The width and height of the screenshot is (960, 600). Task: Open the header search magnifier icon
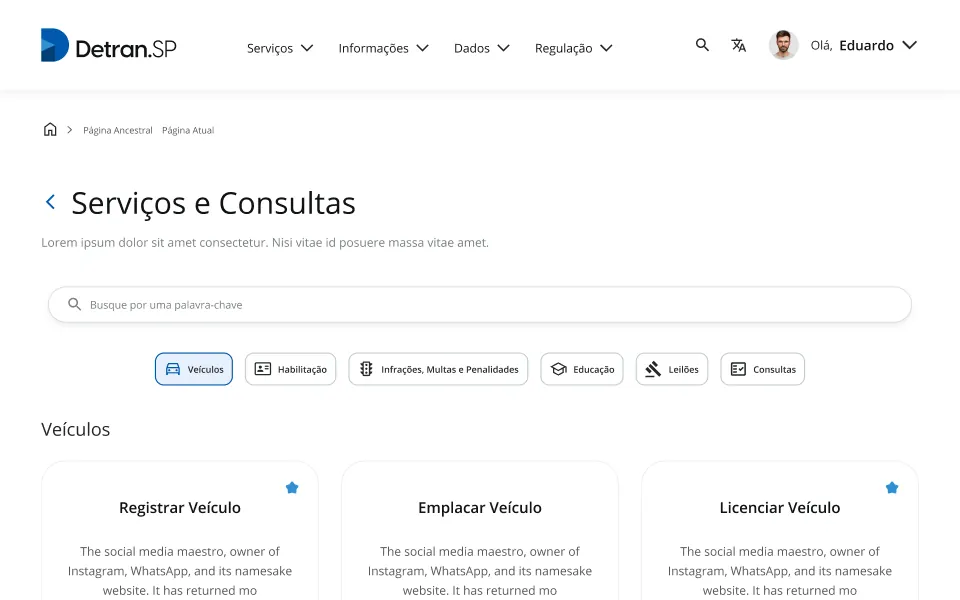click(702, 45)
